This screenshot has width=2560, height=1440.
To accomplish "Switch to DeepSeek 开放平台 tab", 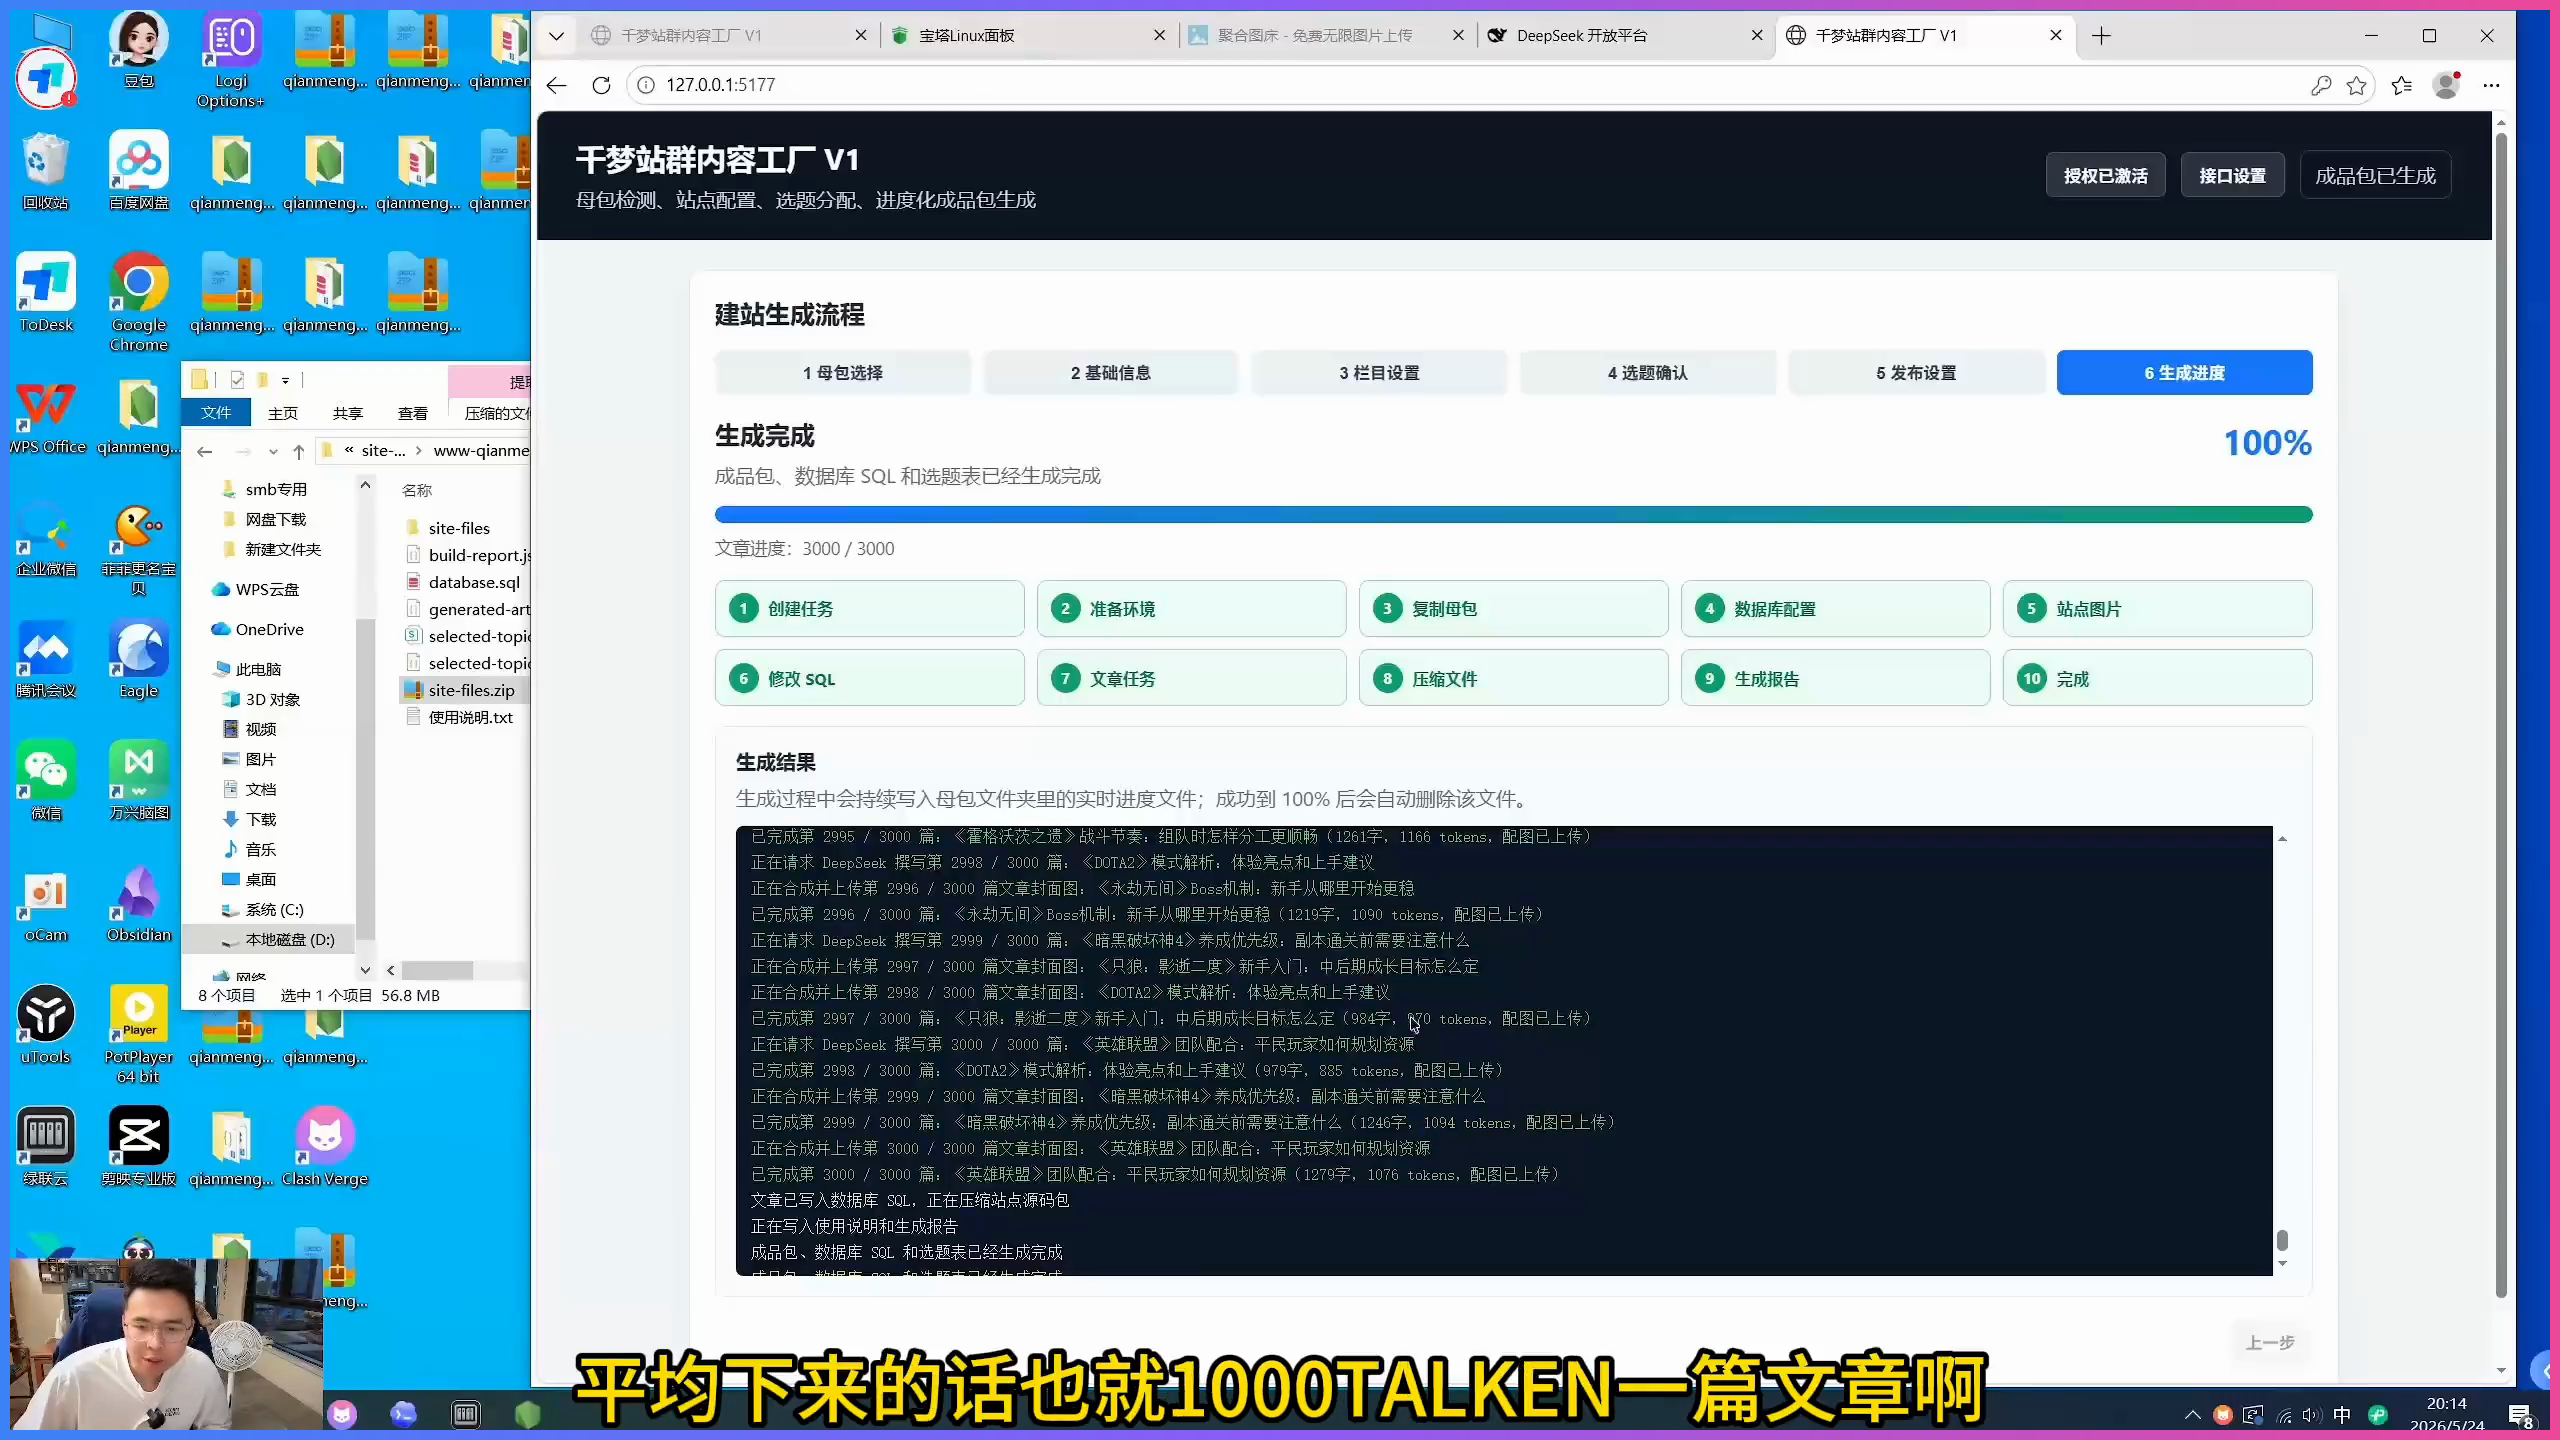I will 1626,36.
